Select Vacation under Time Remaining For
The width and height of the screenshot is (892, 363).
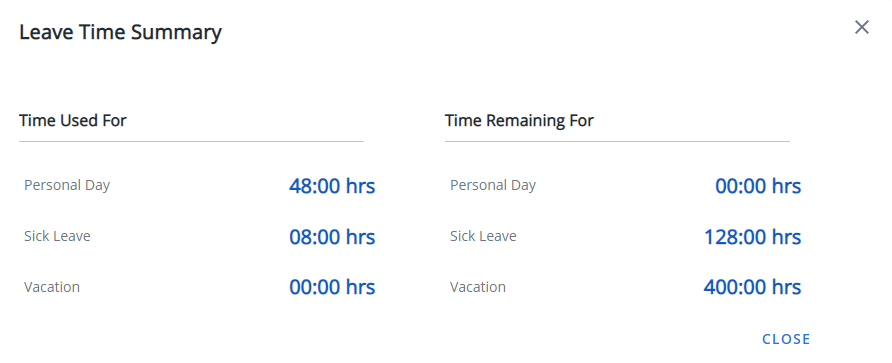click(478, 287)
